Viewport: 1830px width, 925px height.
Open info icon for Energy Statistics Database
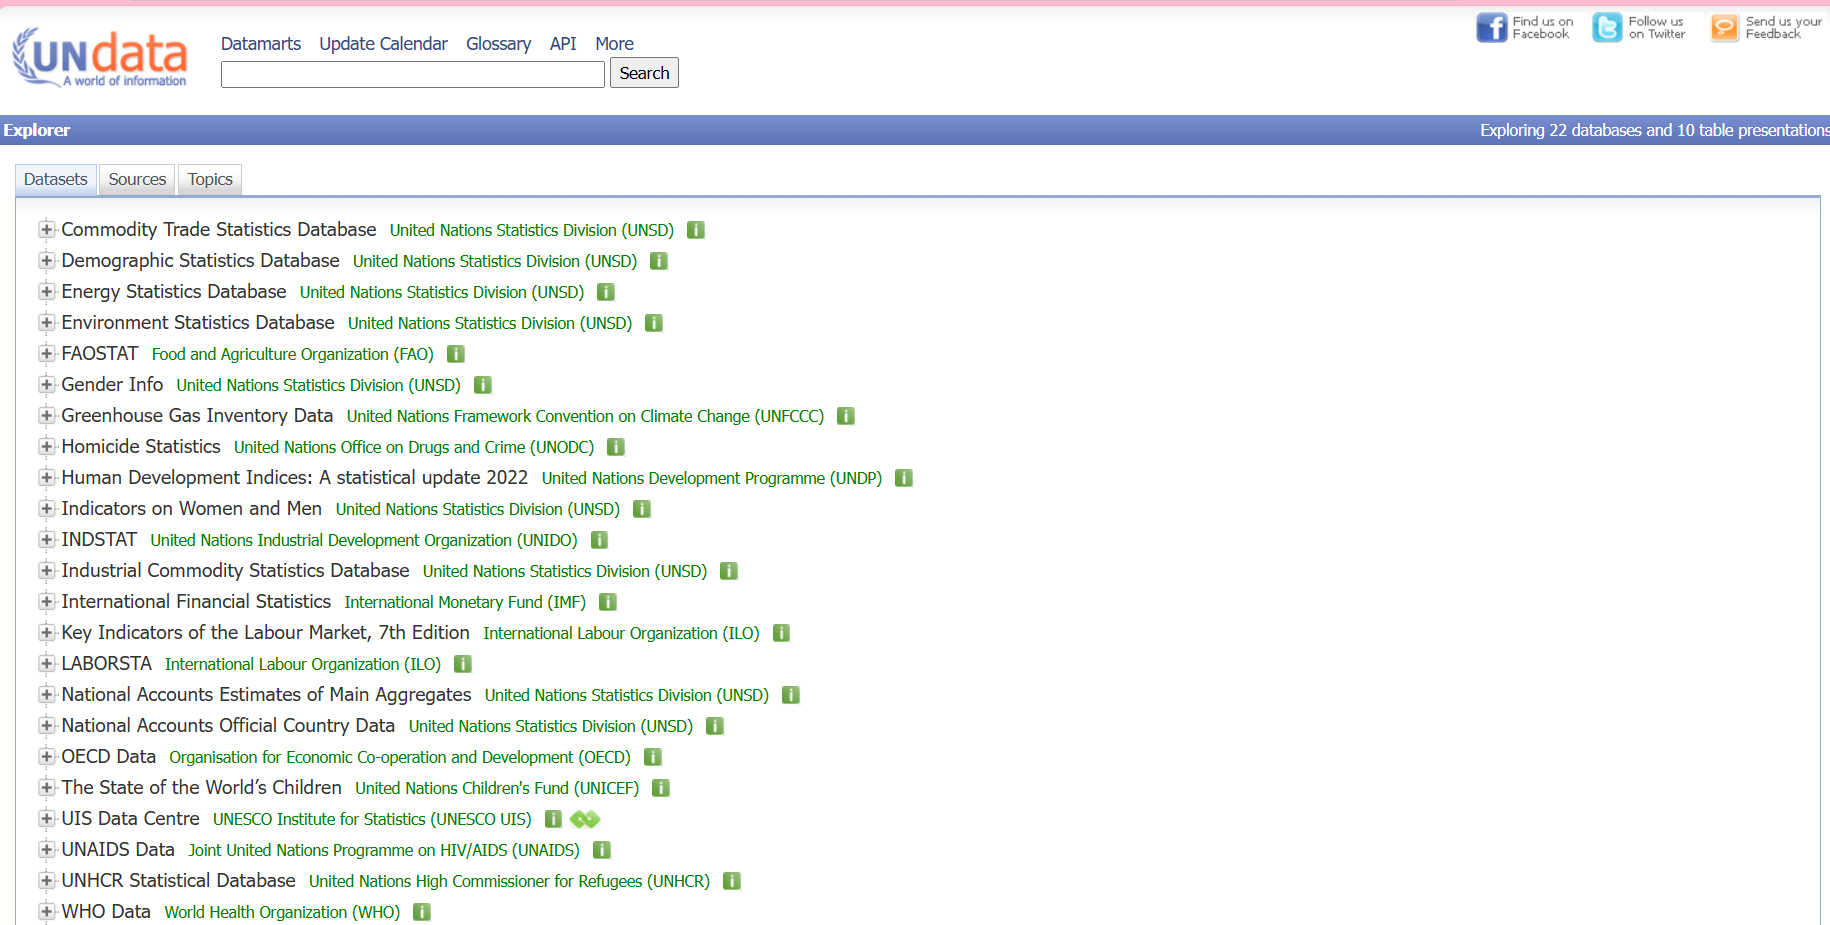coord(606,292)
